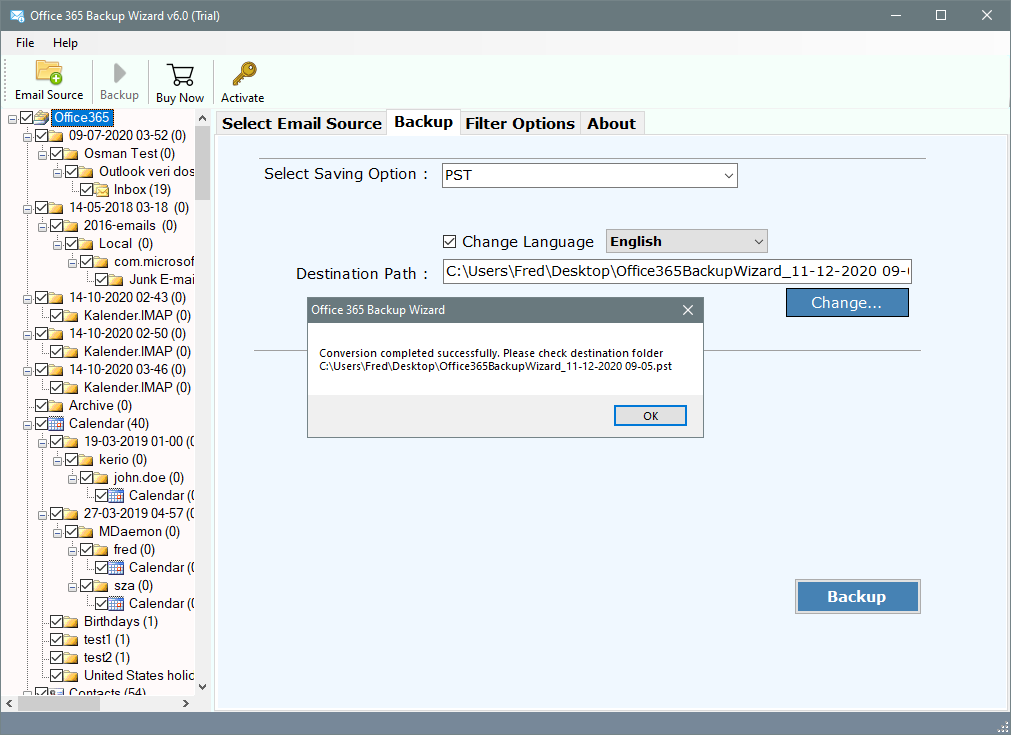This screenshot has width=1011, height=735.
Task: Click calendar icon under sza (0)
Action: 117,604
